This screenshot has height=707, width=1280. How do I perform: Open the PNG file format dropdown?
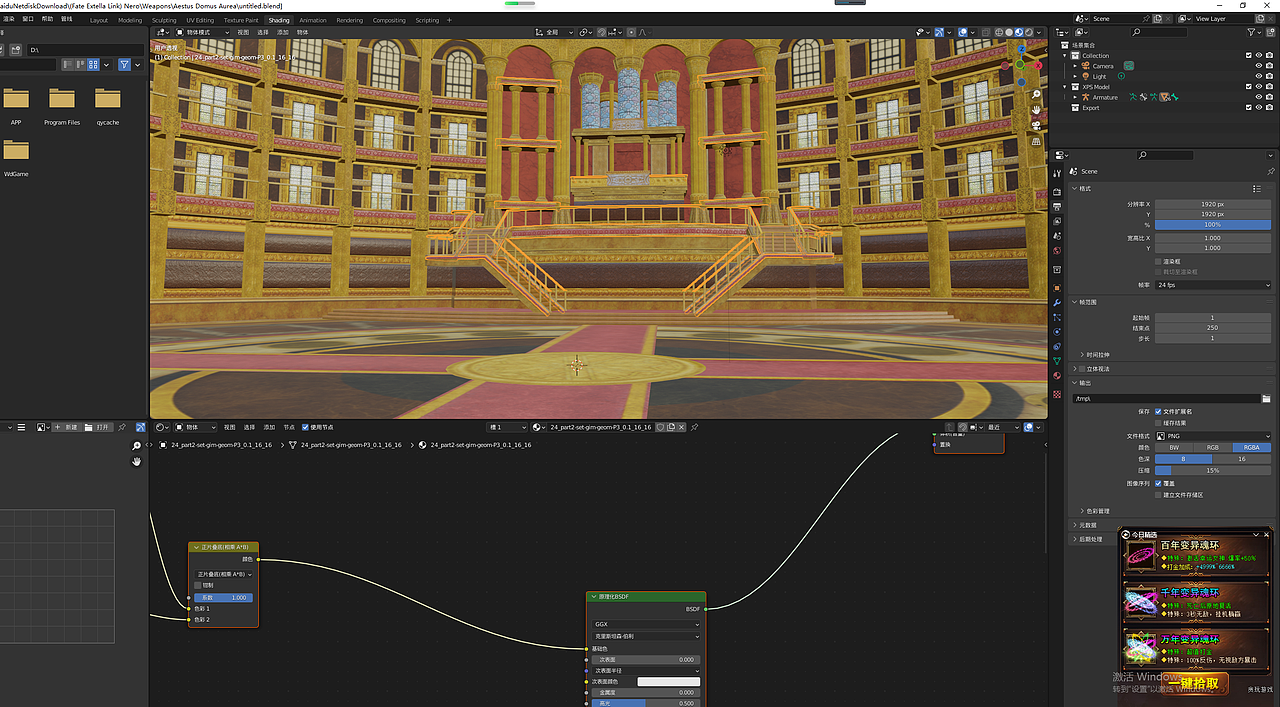(x=1213, y=436)
